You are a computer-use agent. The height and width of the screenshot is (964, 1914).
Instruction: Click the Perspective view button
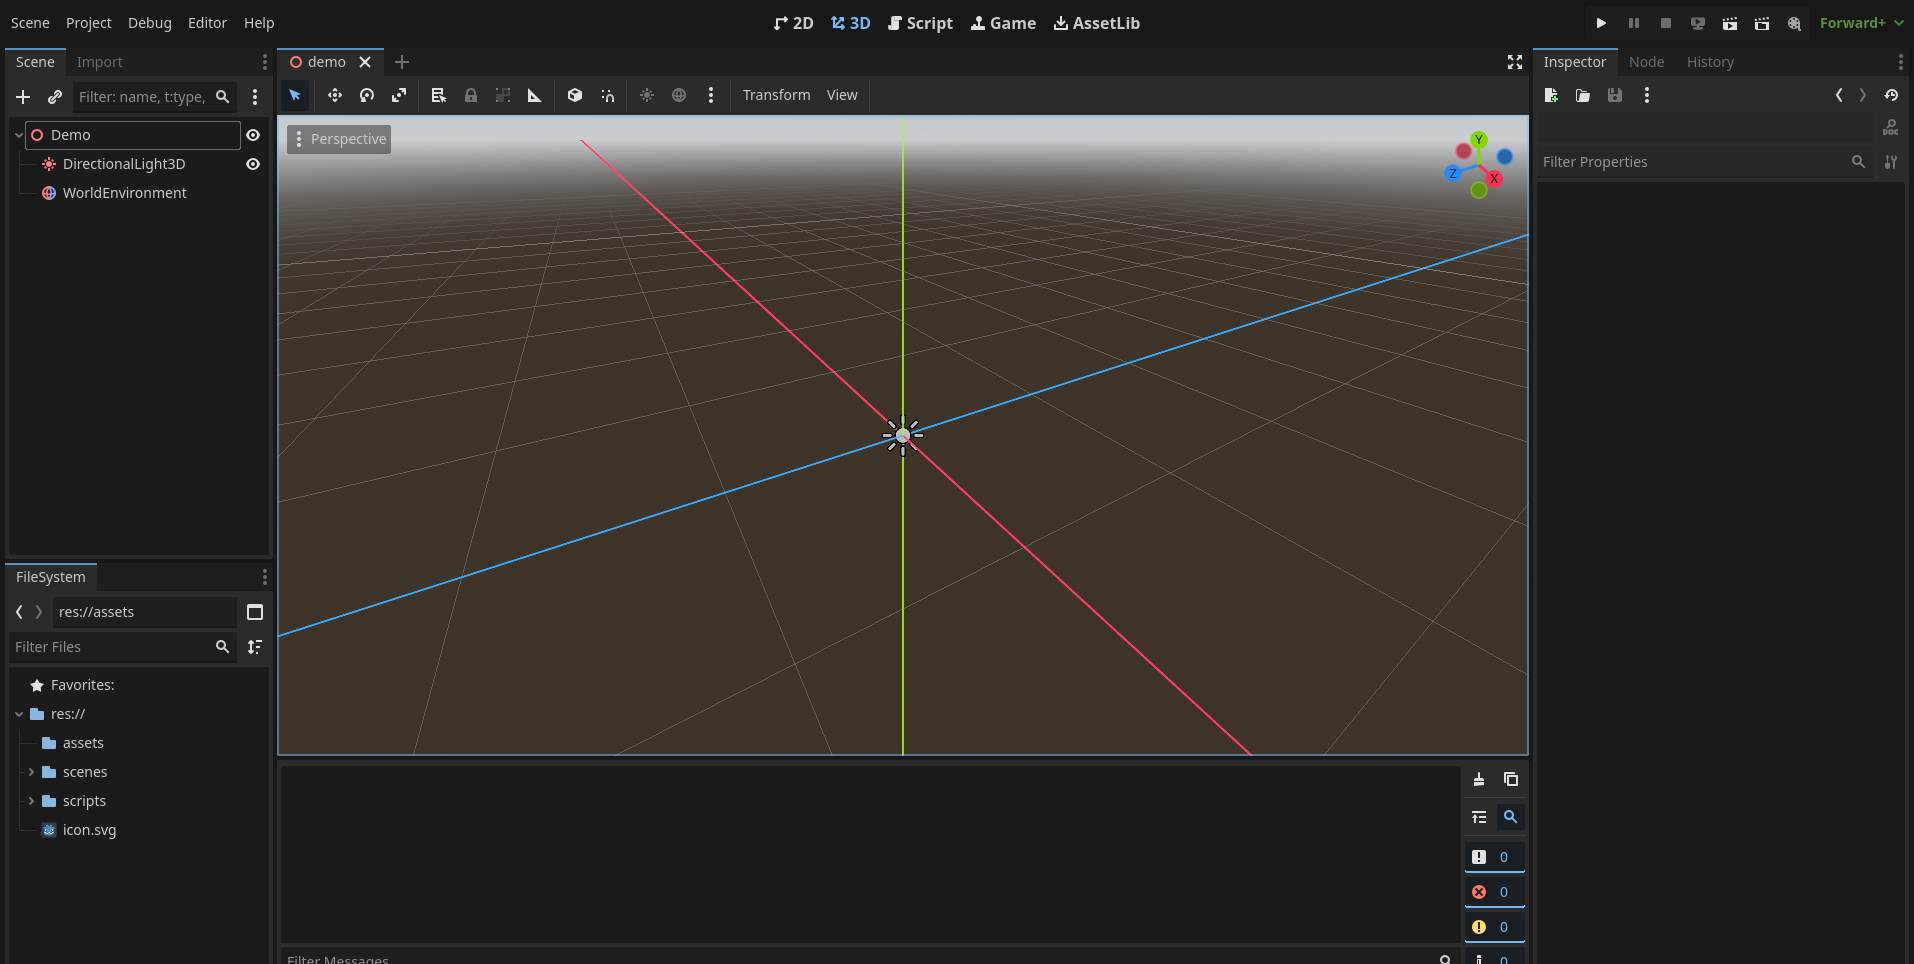click(339, 139)
